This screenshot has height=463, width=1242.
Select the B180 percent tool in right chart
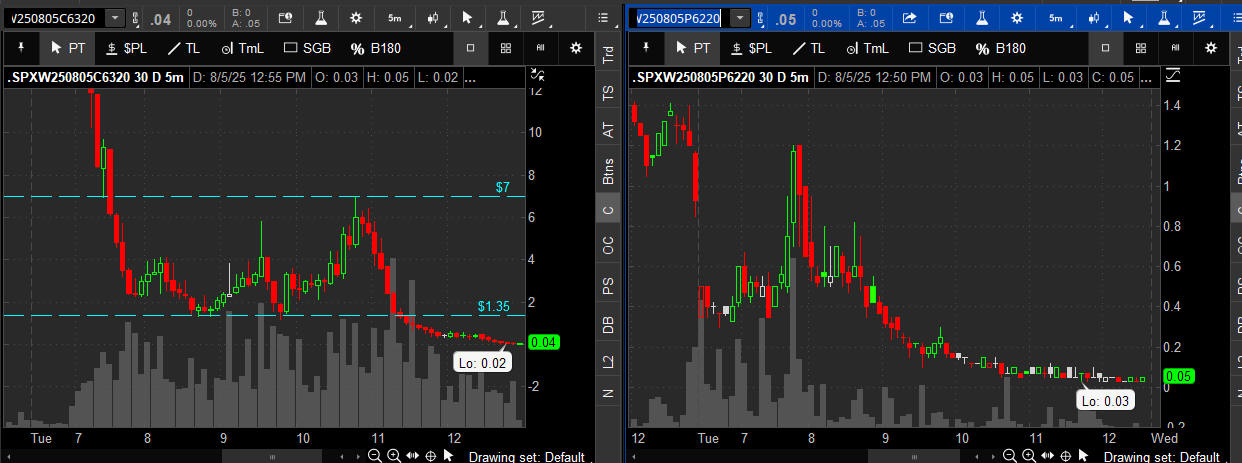click(1000, 48)
